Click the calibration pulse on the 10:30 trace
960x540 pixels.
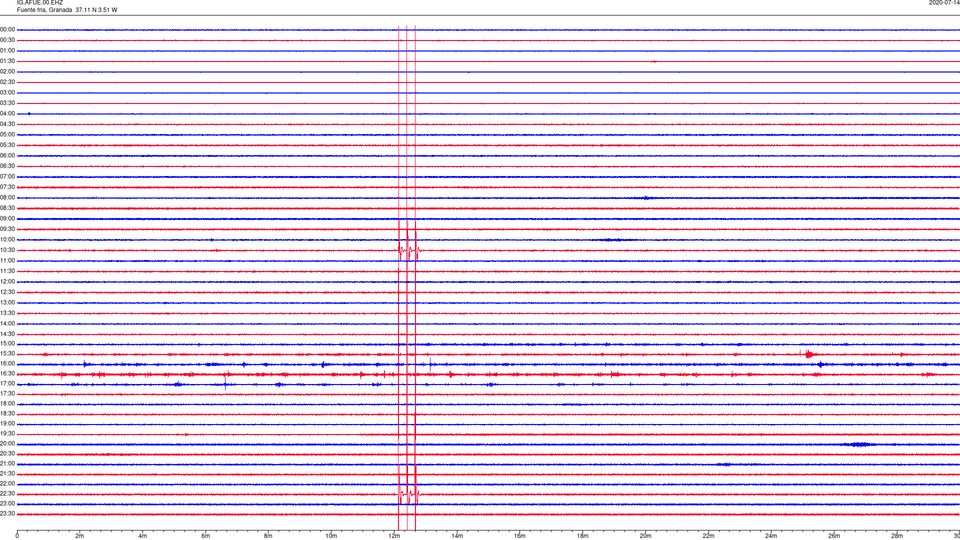[x=408, y=250]
